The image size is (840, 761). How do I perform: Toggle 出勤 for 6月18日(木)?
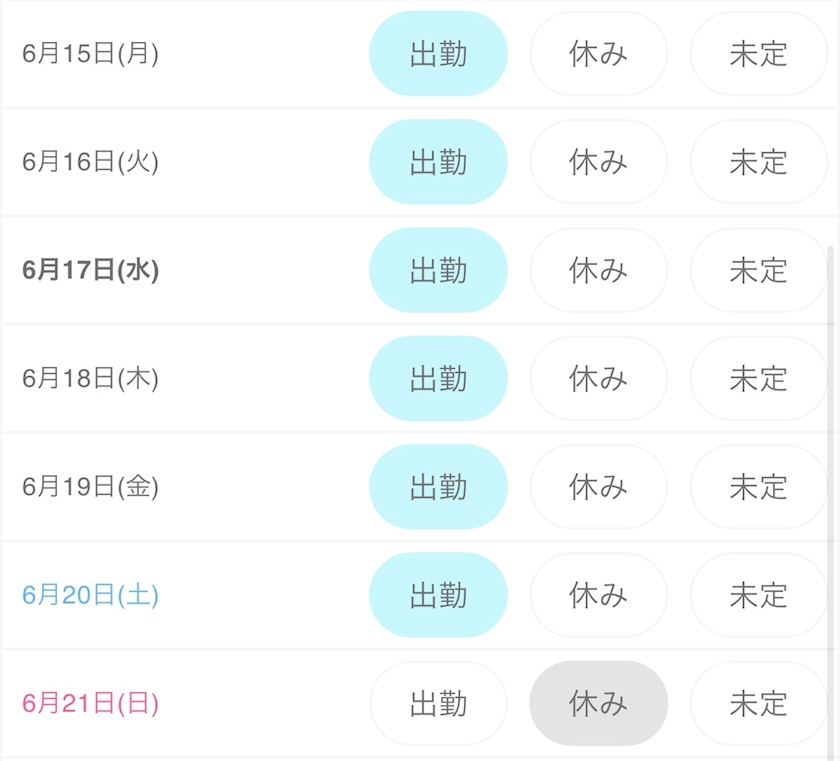tap(438, 378)
